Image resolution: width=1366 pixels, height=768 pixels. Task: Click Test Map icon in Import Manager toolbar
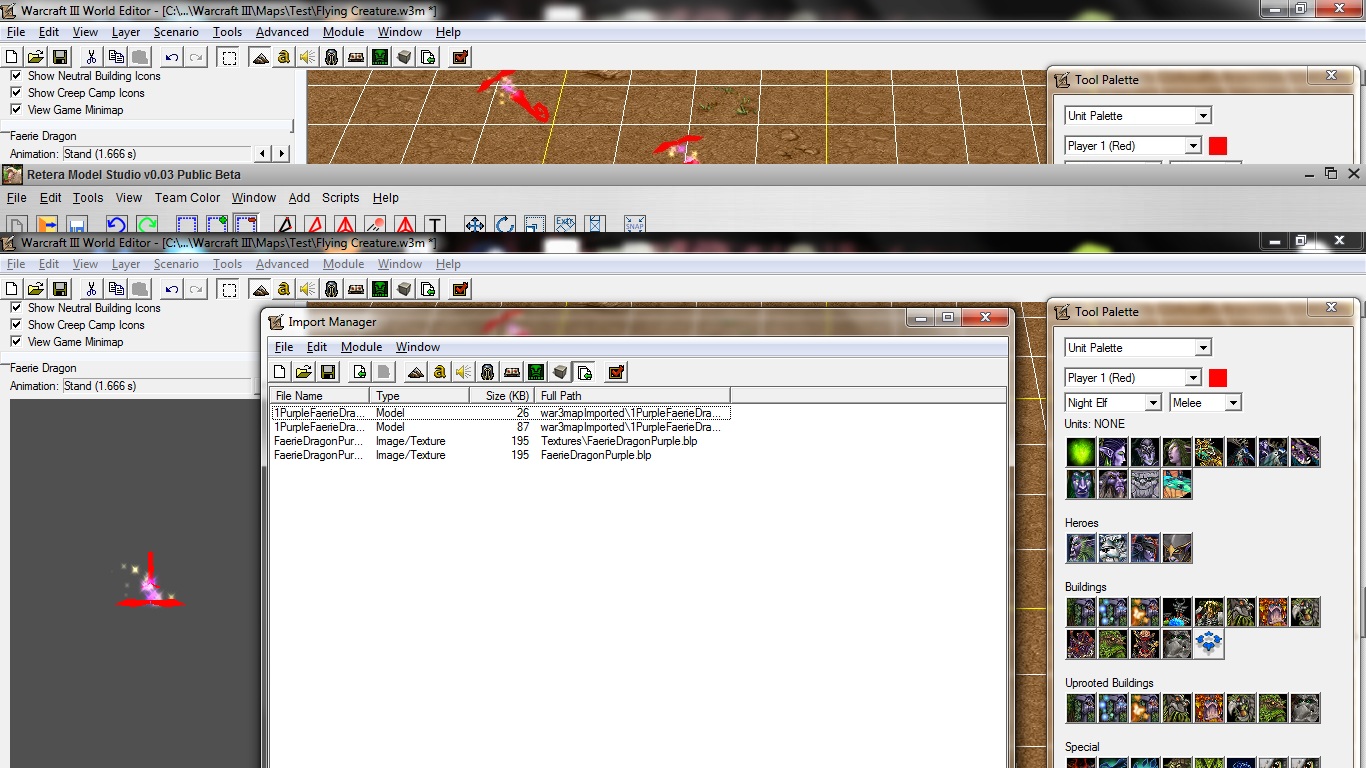616,372
